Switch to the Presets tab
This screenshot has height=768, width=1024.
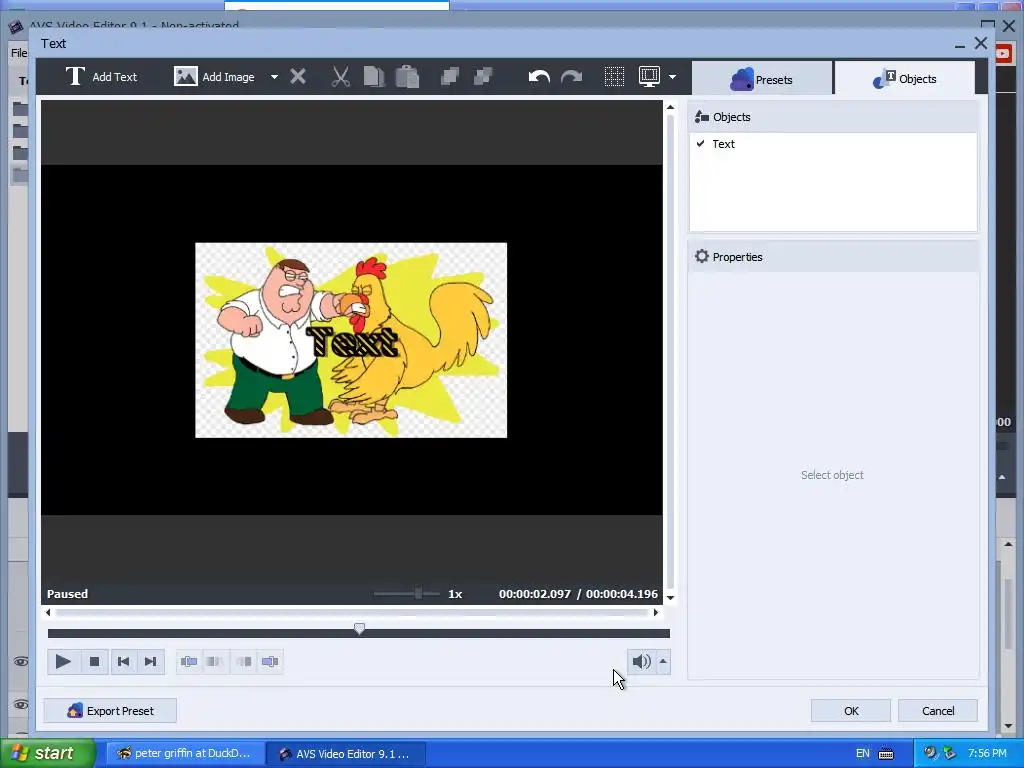point(762,80)
